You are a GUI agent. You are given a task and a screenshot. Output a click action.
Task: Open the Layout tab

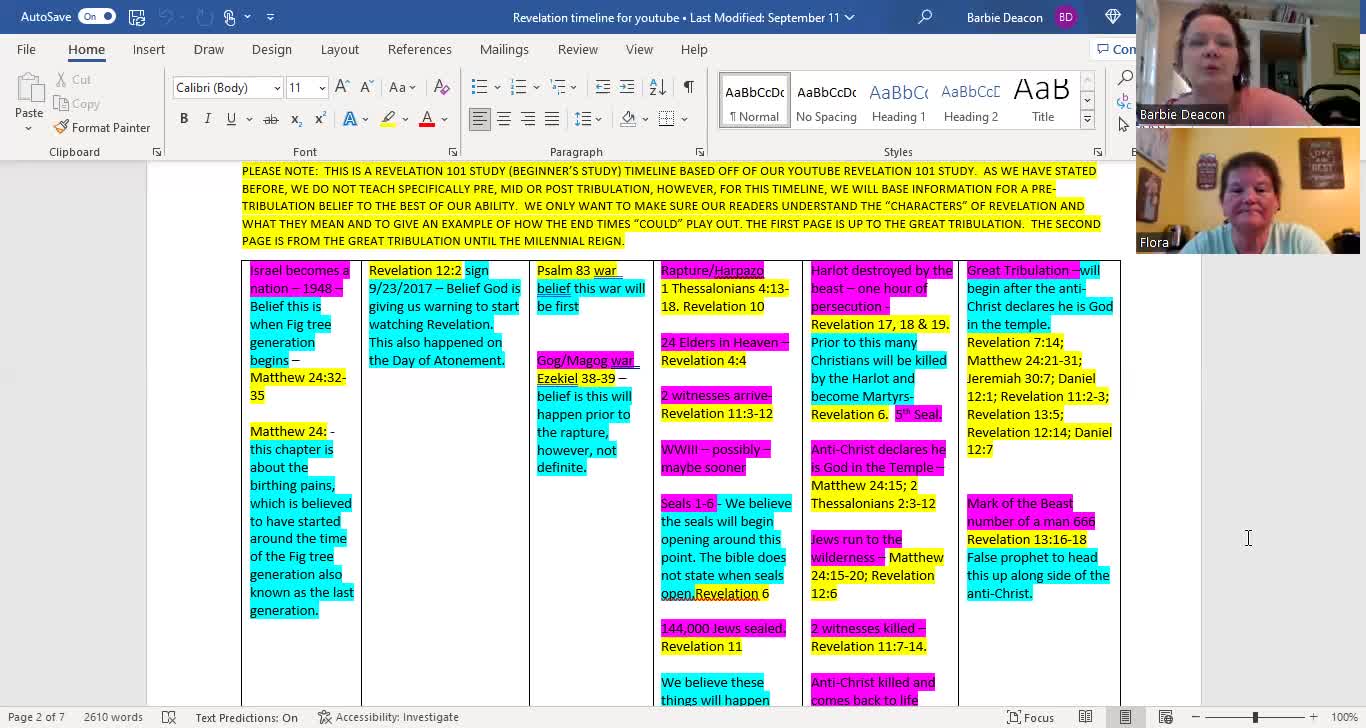coord(340,49)
